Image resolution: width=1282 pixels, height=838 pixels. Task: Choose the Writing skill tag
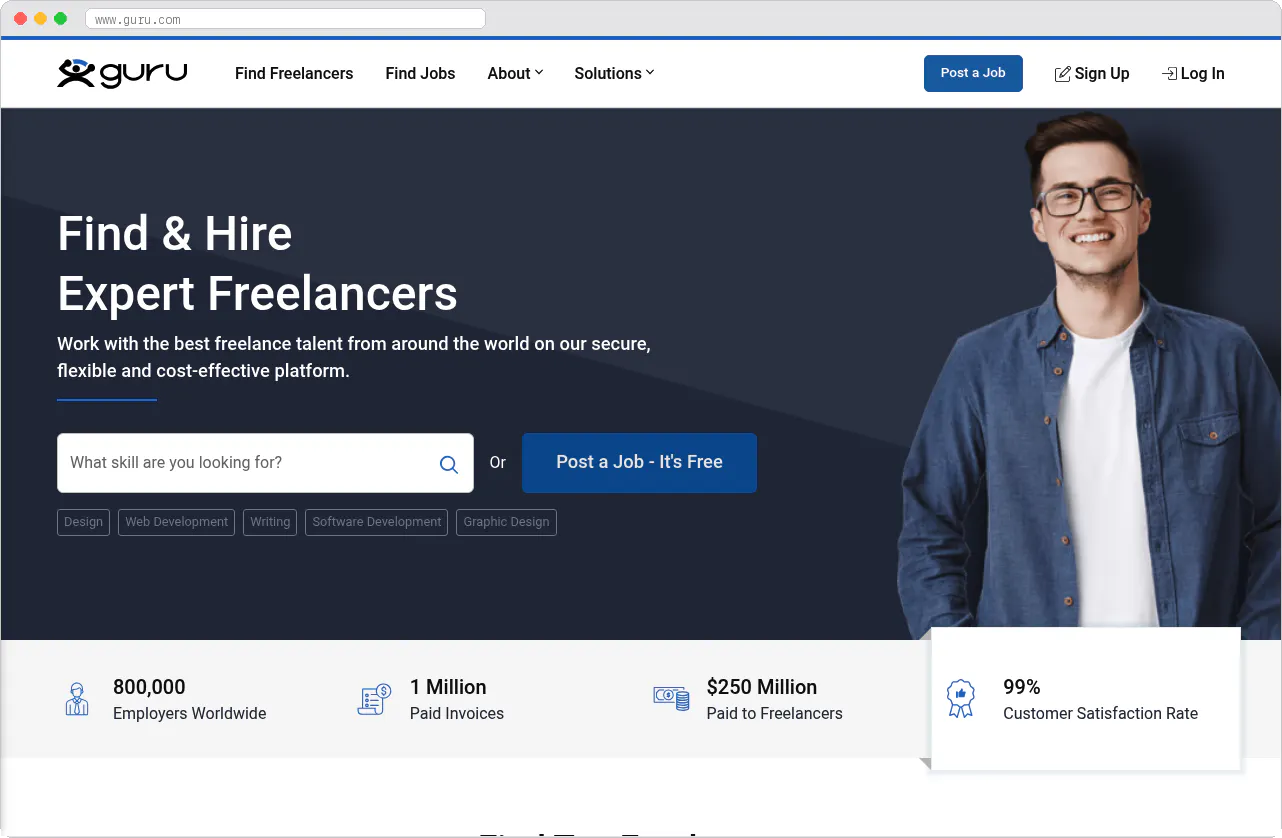click(269, 522)
